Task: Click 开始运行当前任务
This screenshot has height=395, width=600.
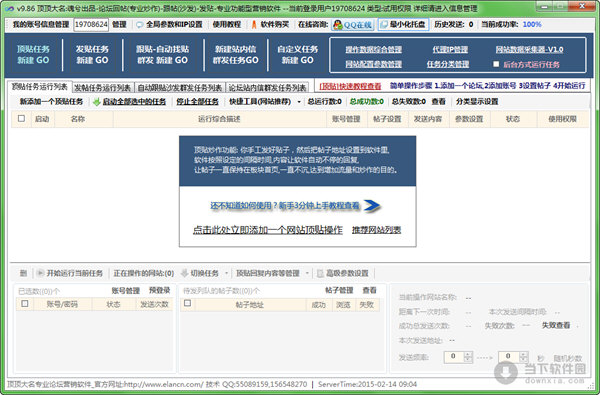Action: coord(75,273)
